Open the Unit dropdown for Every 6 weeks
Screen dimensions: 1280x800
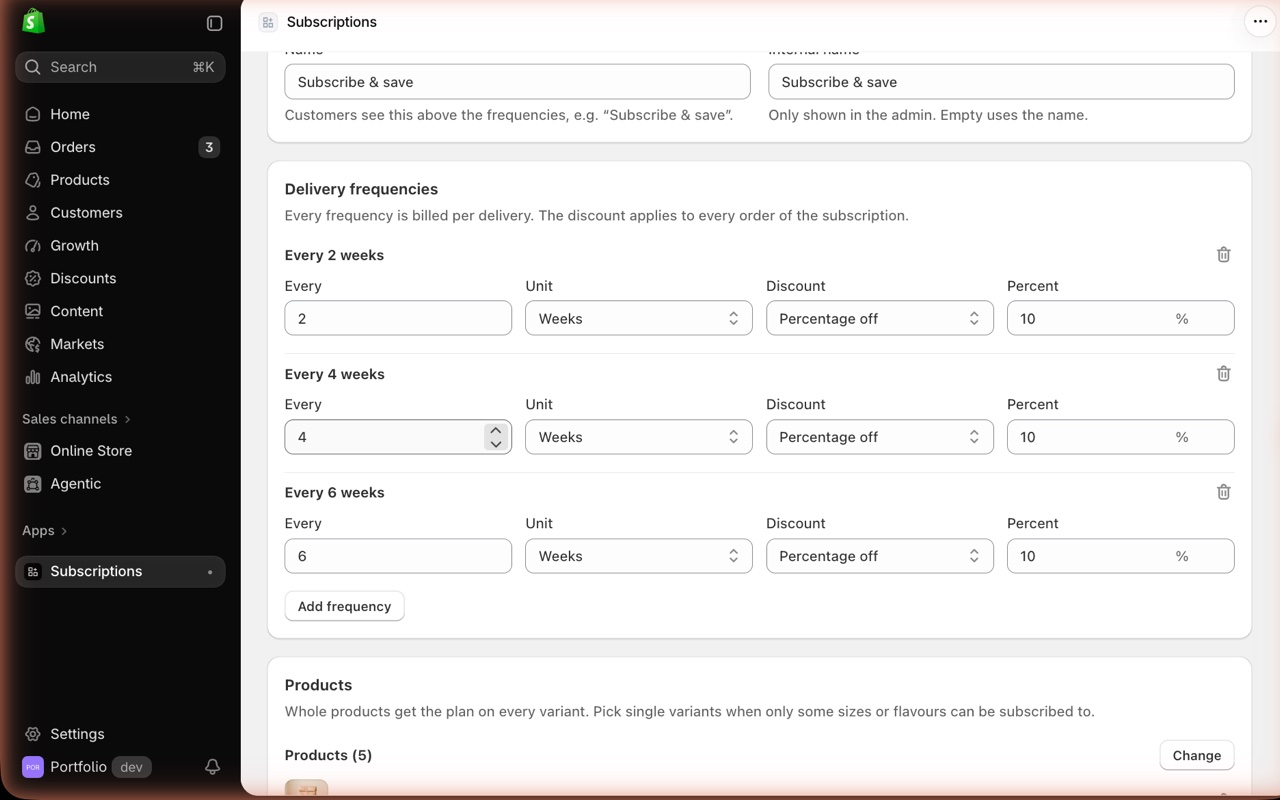coord(639,556)
